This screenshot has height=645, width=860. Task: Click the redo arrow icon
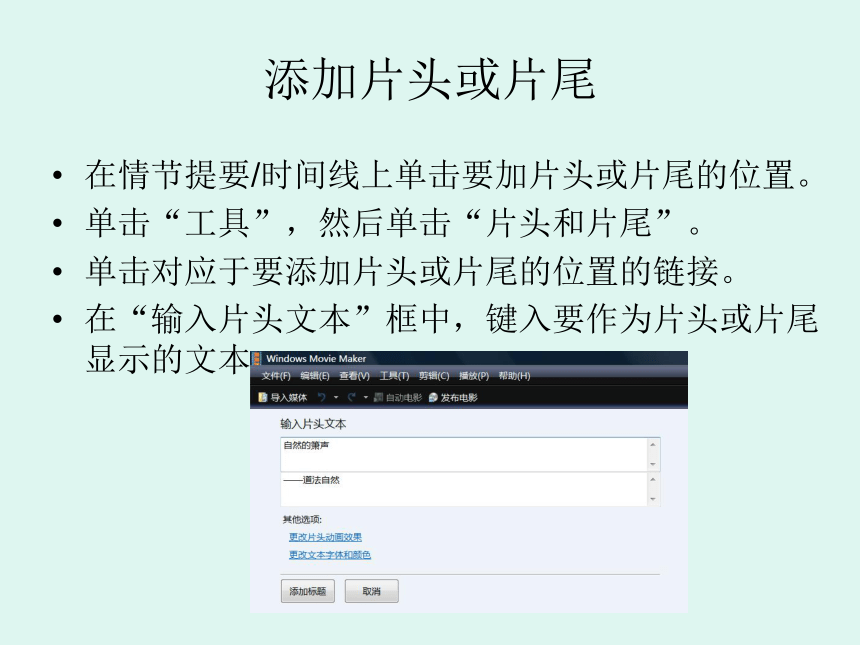pyautogui.click(x=352, y=397)
